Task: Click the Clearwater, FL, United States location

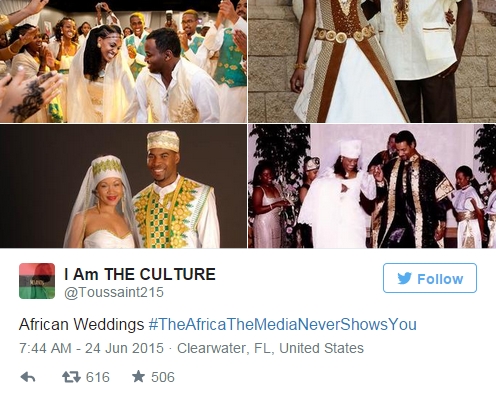Action: coord(270,348)
